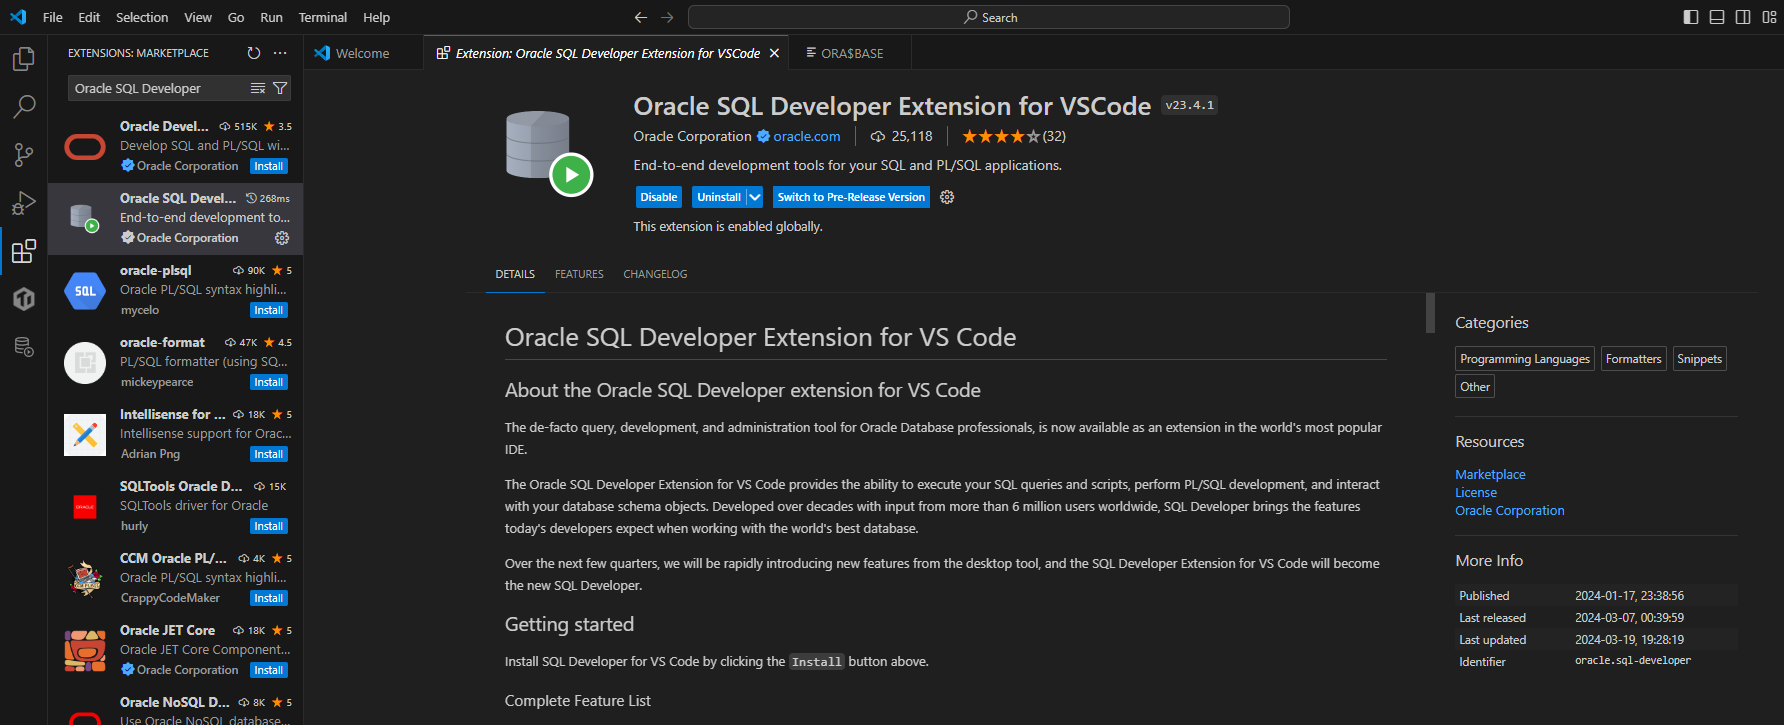Open the Help menu
Screen dimensions: 1784x725
[377, 17]
